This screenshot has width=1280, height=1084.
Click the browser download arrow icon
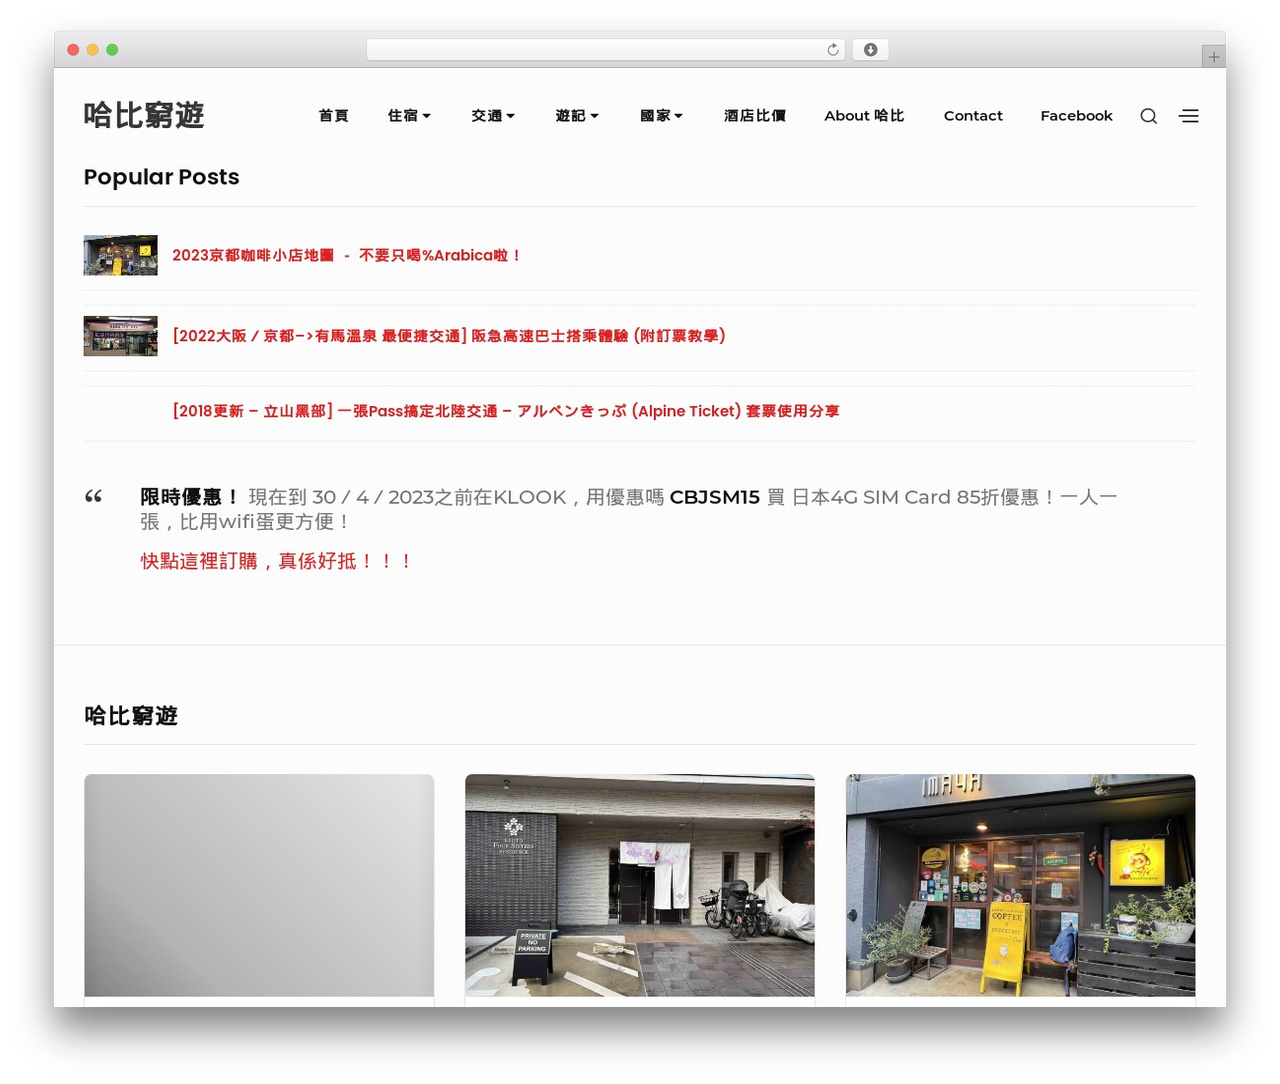[871, 50]
